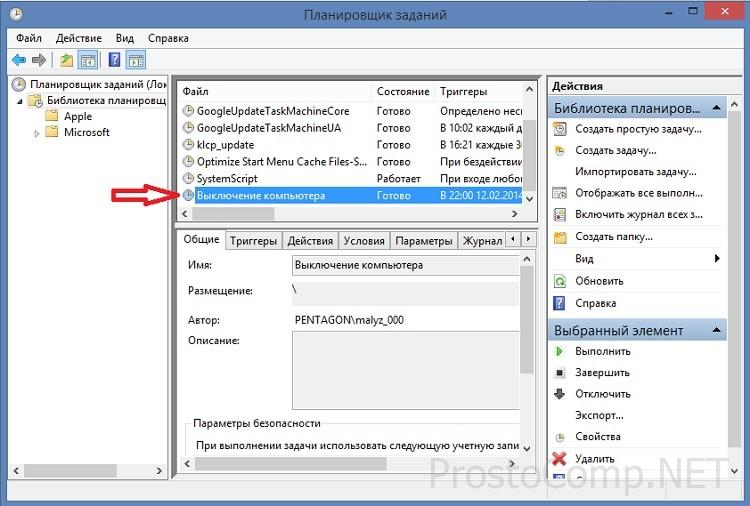750x506 pixels.
Task: Switch to the Действия tab
Action: coord(310,241)
